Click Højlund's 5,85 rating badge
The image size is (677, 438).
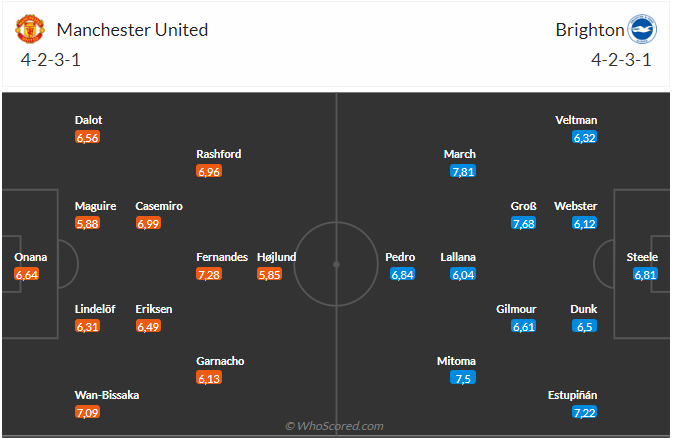(x=269, y=274)
